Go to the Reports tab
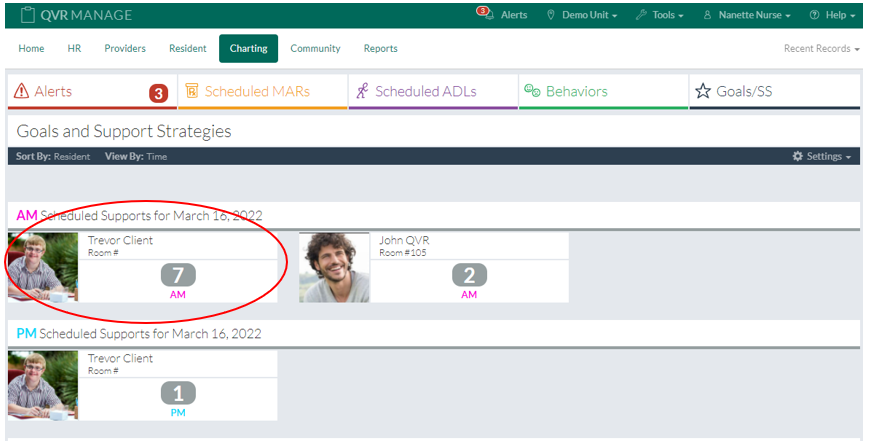The height and width of the screenshot is (447, 871). point(380,48)
